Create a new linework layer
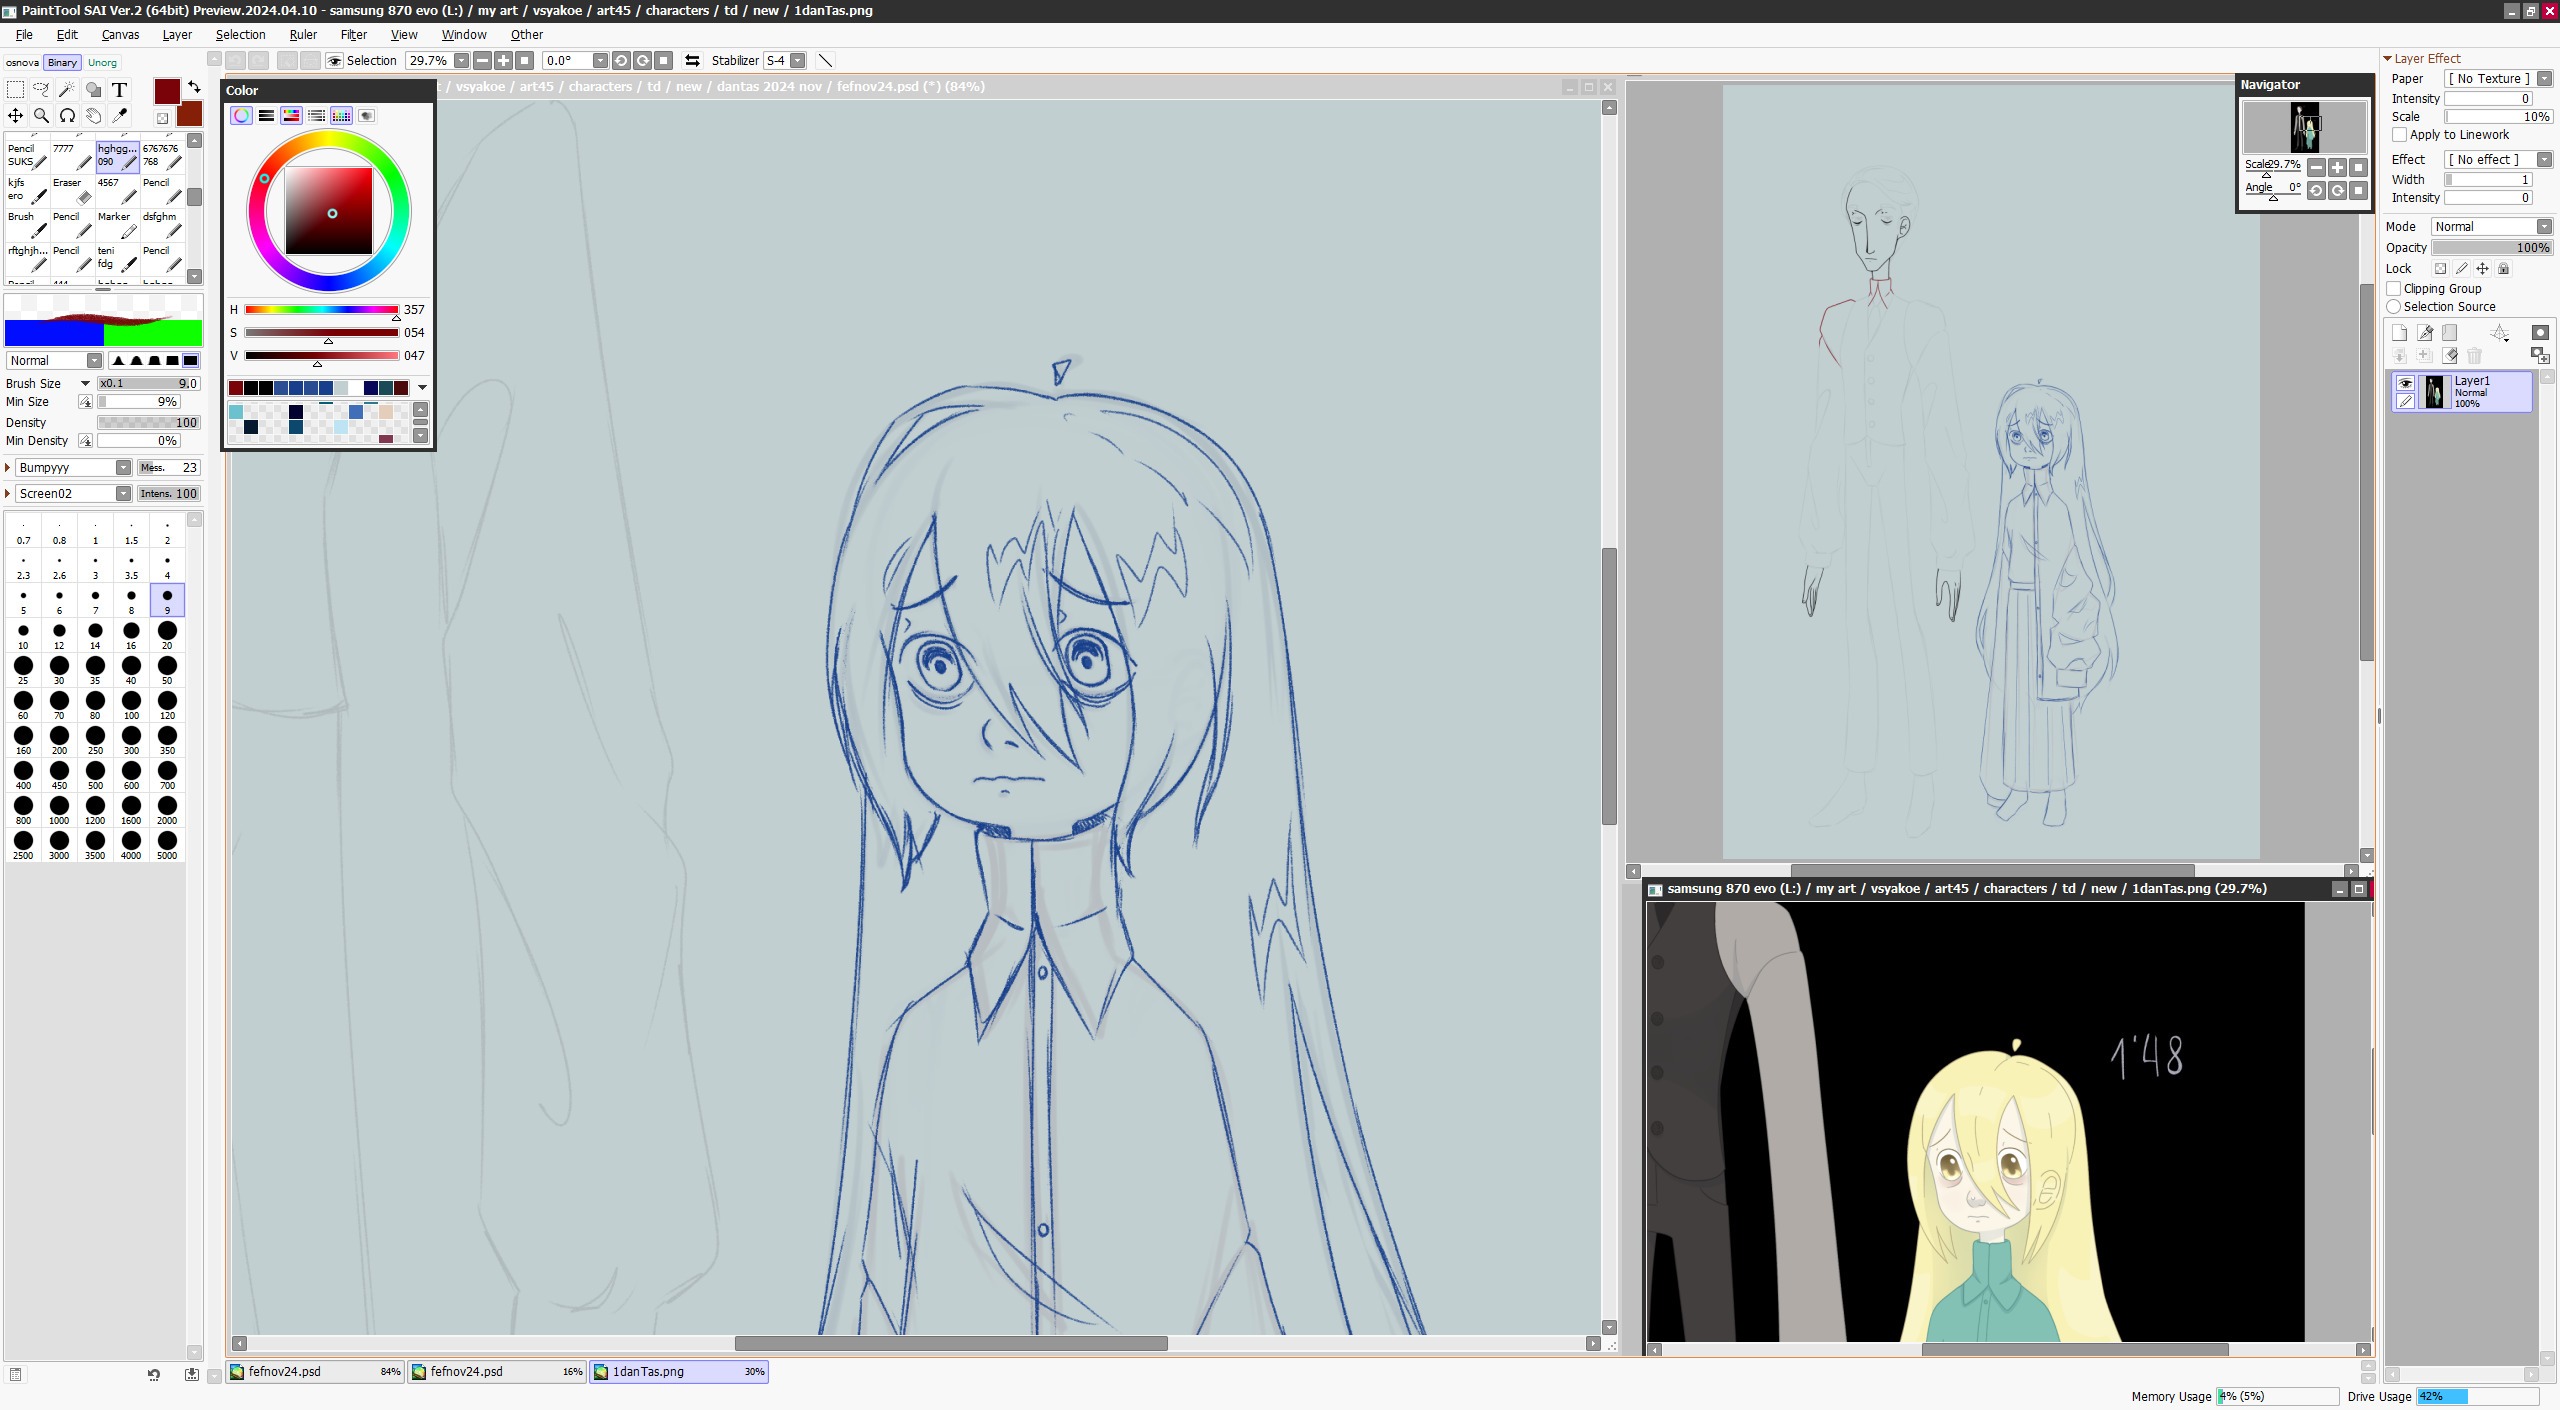This screenshot has width=2560, height=1410. click(x=2425, y=333)
